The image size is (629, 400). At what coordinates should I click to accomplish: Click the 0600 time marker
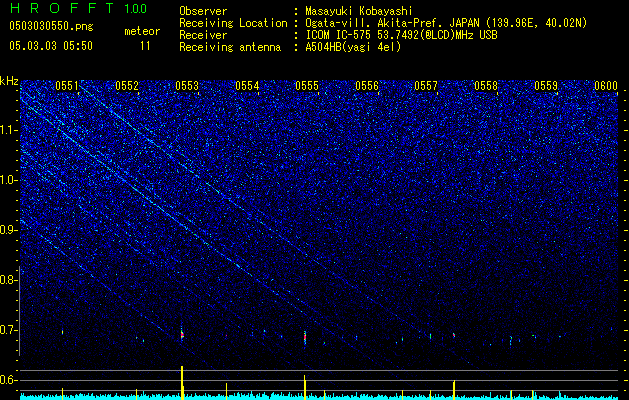pyautogui.click(x=606, y=86)
